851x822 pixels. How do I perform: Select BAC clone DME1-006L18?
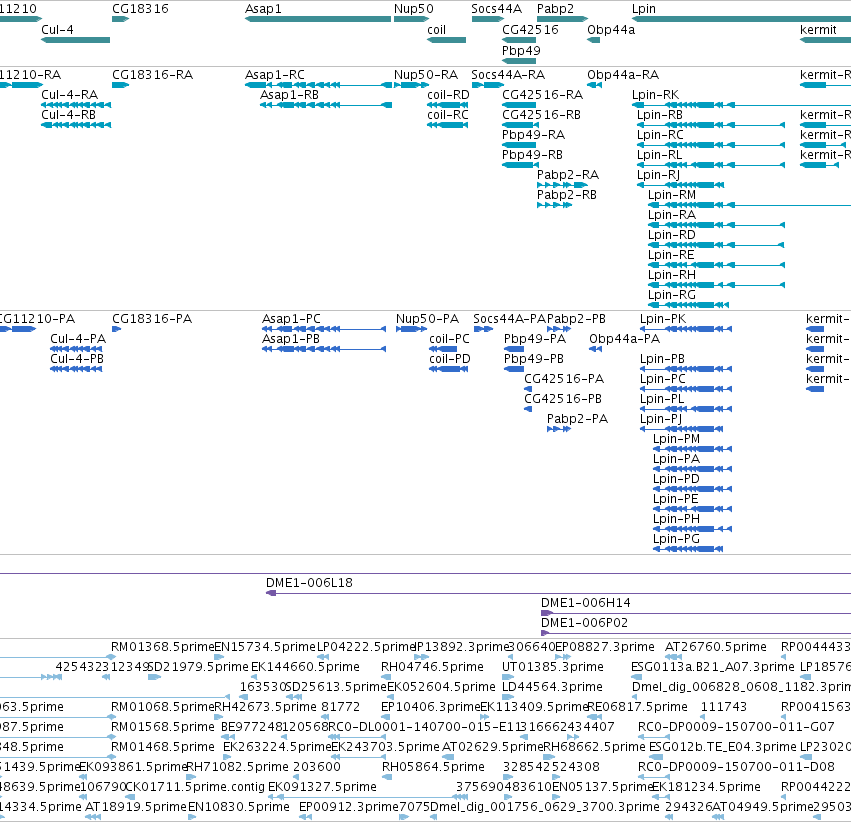[558, 593]
